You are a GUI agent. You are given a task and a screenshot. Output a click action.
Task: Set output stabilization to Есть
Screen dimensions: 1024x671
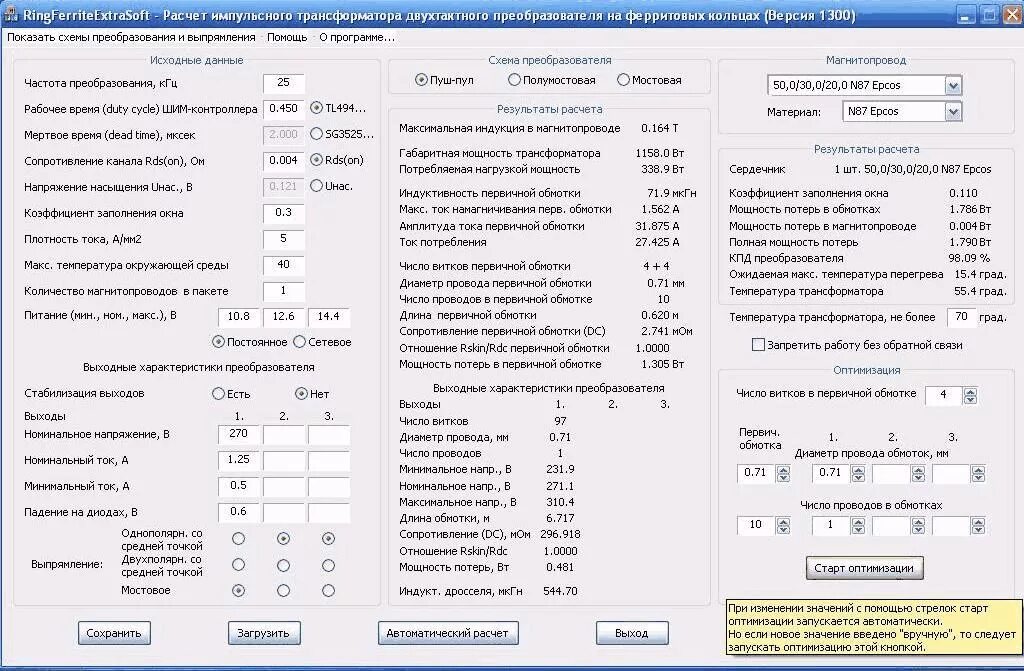(x=219, y=394)
